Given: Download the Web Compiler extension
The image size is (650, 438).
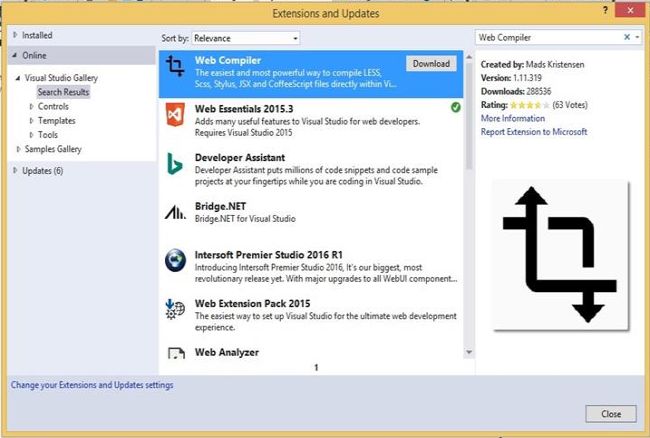Looking at the screenshot, I should pyautogui.click(x=431, y=63).
